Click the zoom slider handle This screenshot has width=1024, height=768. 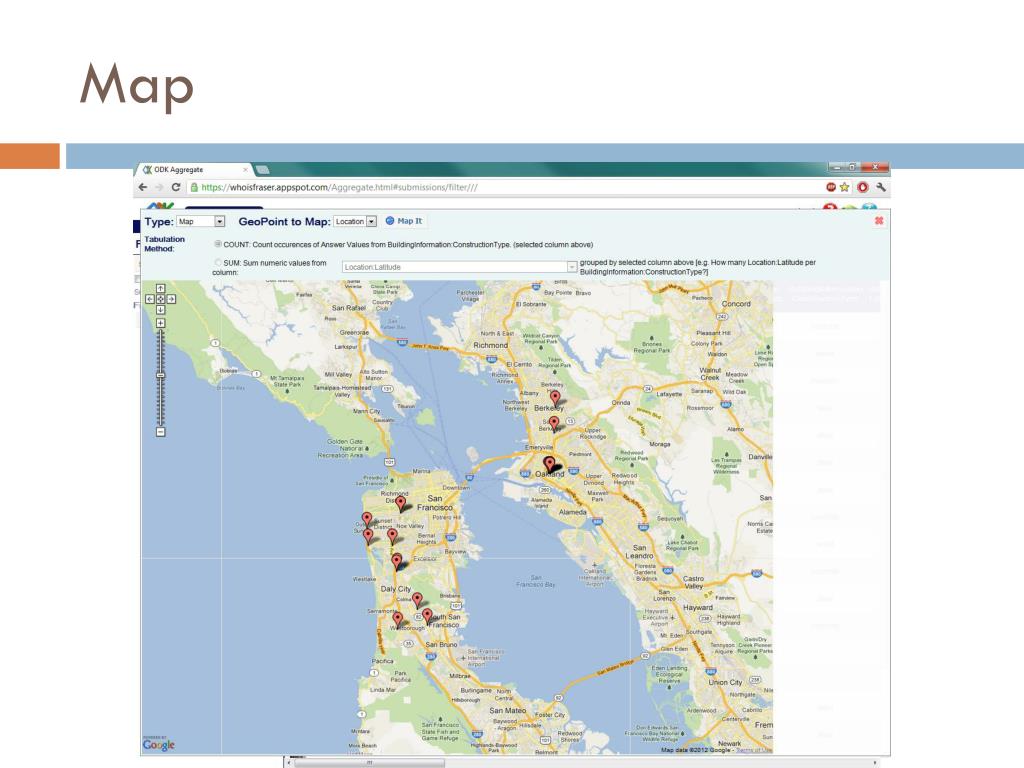coord(161,376)
